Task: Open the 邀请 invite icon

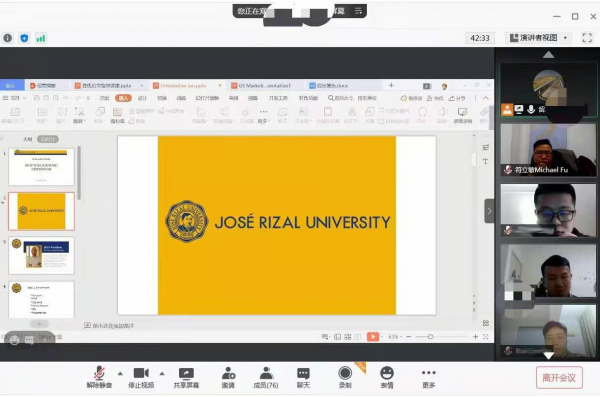Action: (228, 378)
